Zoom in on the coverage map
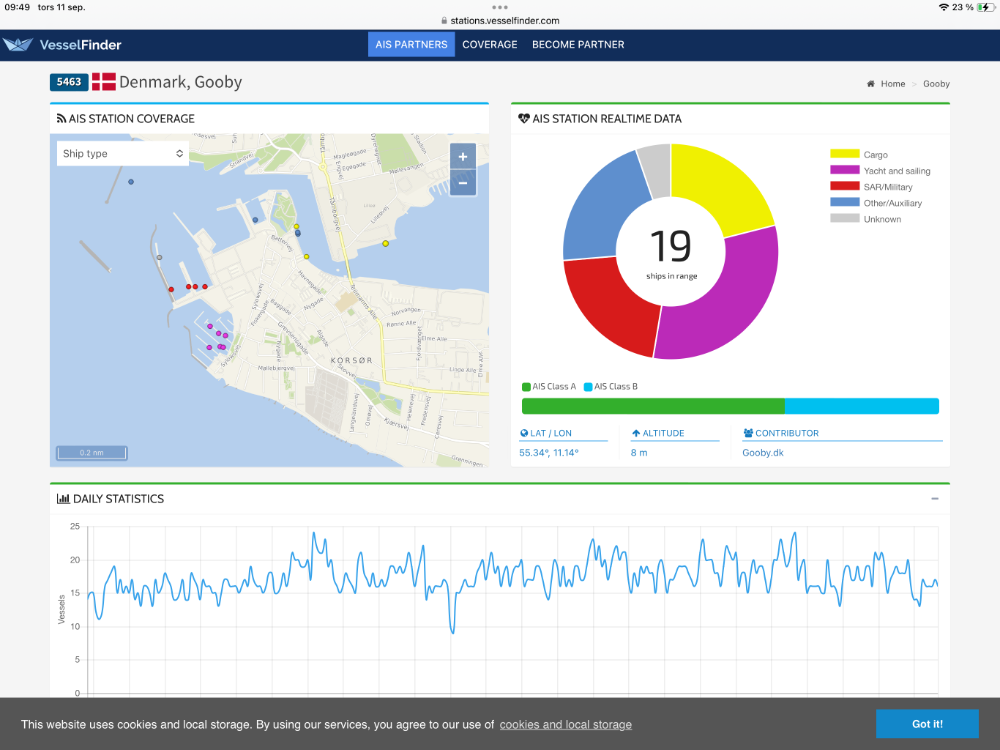Viewport: 1000px width, 750px height. click(462, 157)
